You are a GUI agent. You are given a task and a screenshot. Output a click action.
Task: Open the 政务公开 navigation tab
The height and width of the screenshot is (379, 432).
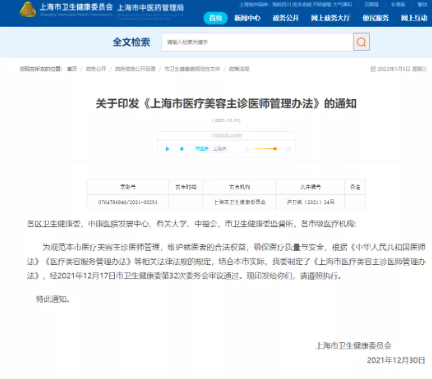click(286, 18)
